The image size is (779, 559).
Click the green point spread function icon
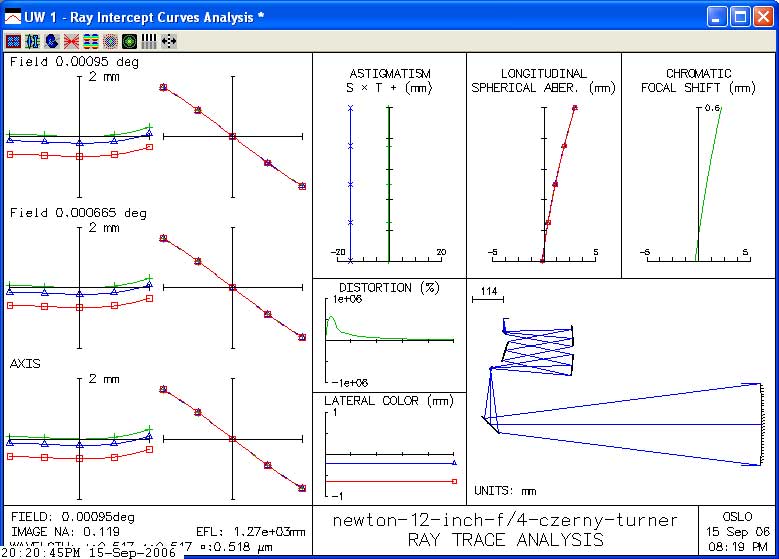coord(129,41)
